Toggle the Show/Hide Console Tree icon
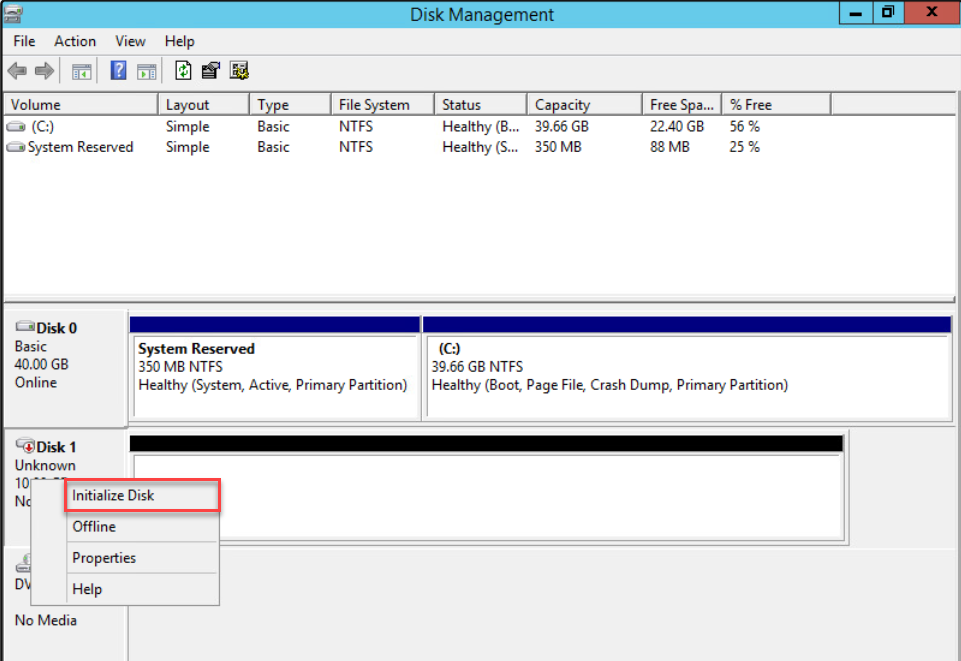961x661 pixels. click(x=80, y=70)
